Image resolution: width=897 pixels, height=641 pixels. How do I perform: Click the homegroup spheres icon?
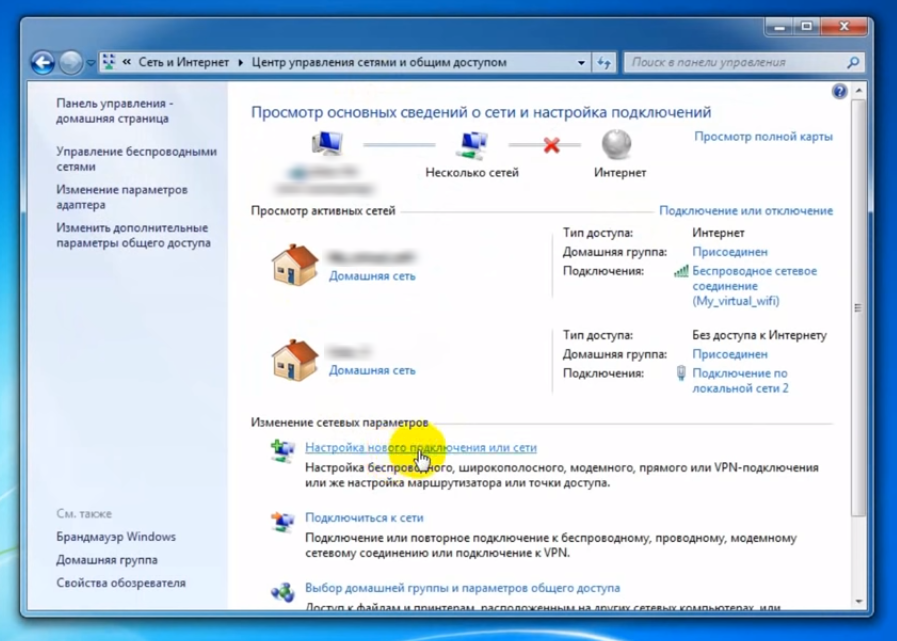(283, 592)
